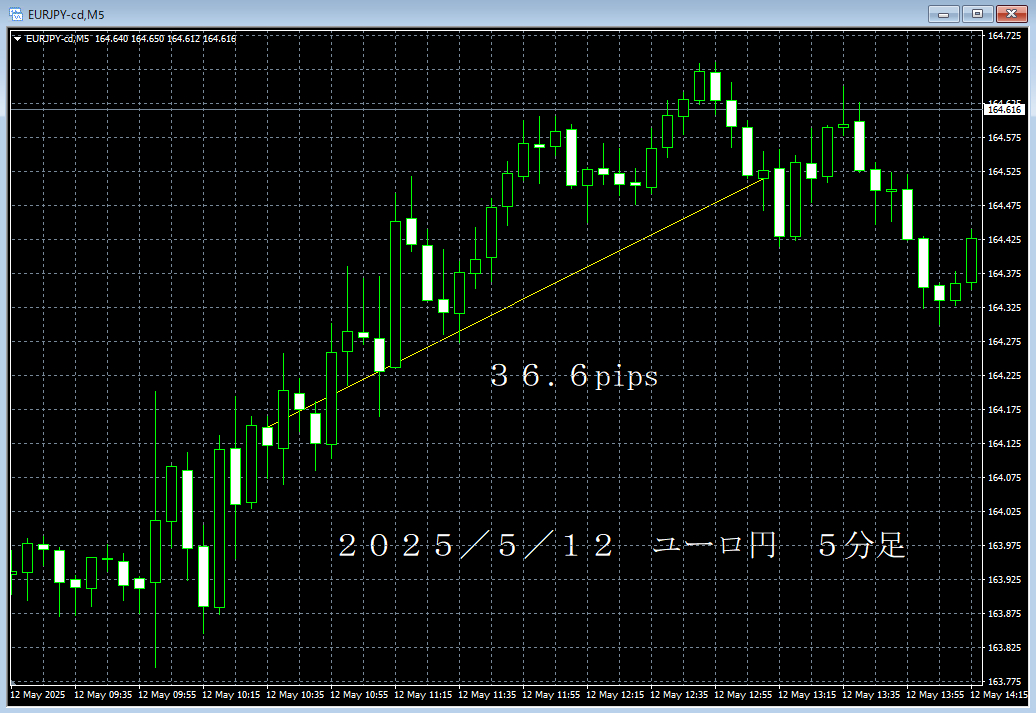Click time axis label 12 May 14:15

click(999, 694)
